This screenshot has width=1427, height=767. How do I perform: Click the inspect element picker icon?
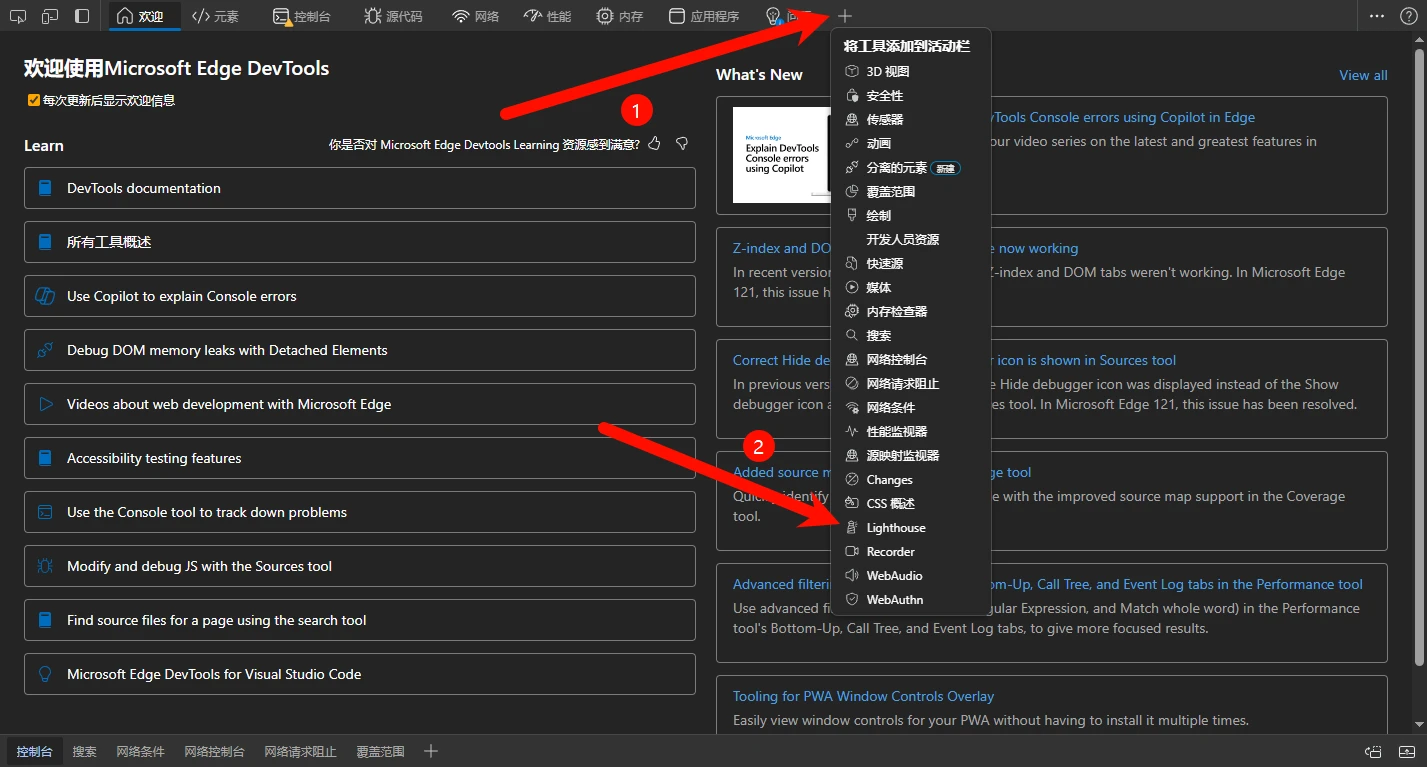pos(17,16)
